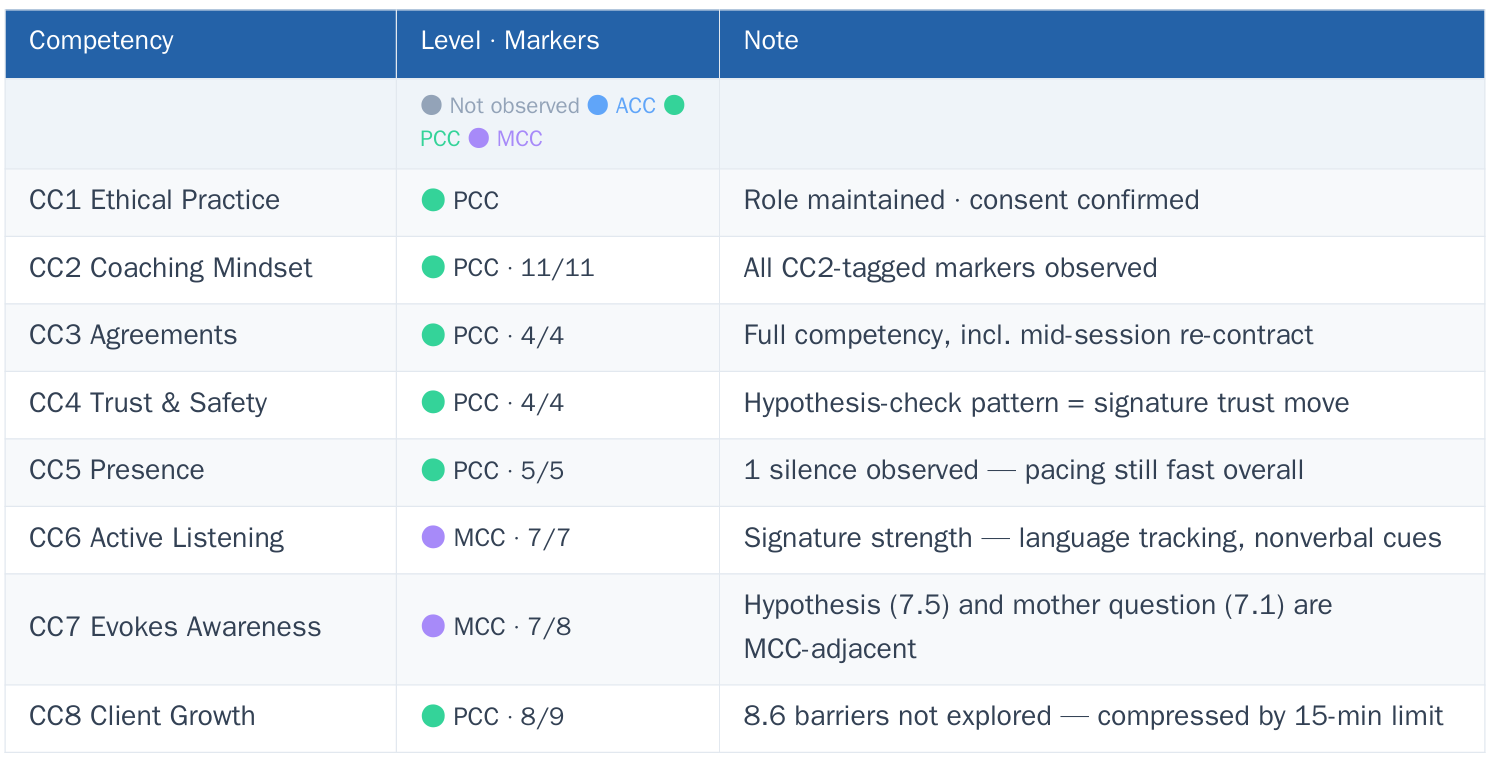Click green dot next to PCC · 11/11
Viewport: 1492px width, 758px height.
point(433,267)
